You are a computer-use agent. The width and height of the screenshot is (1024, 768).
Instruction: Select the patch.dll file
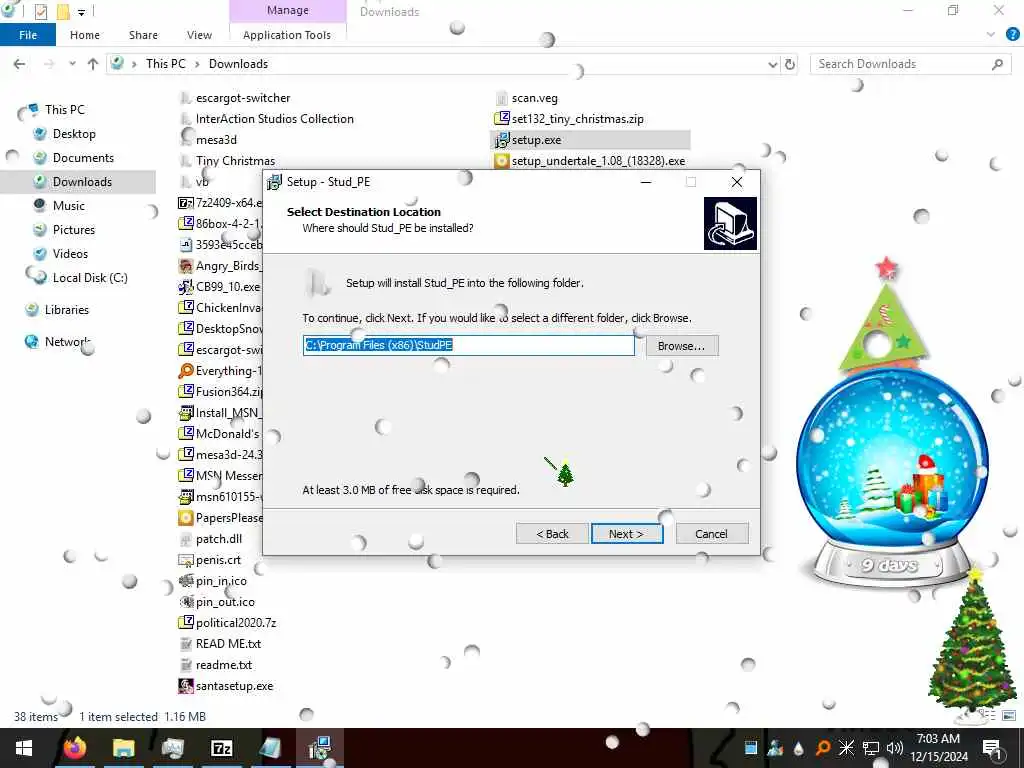(x=219, y=539)
